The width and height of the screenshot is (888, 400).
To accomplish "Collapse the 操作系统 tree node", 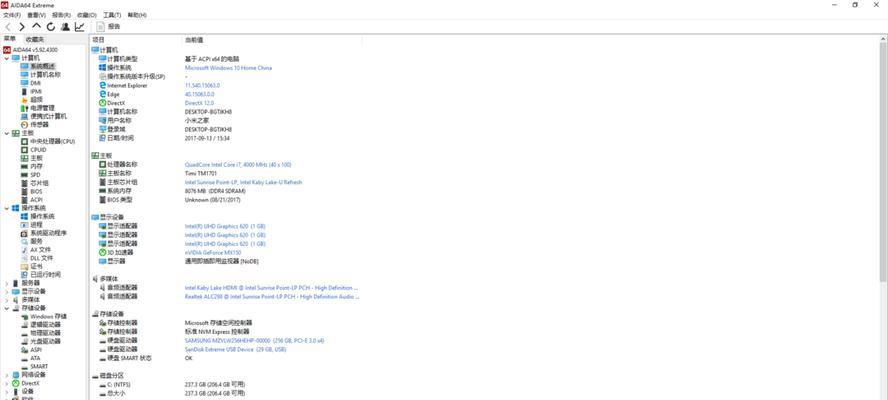I will click(6, 208).
